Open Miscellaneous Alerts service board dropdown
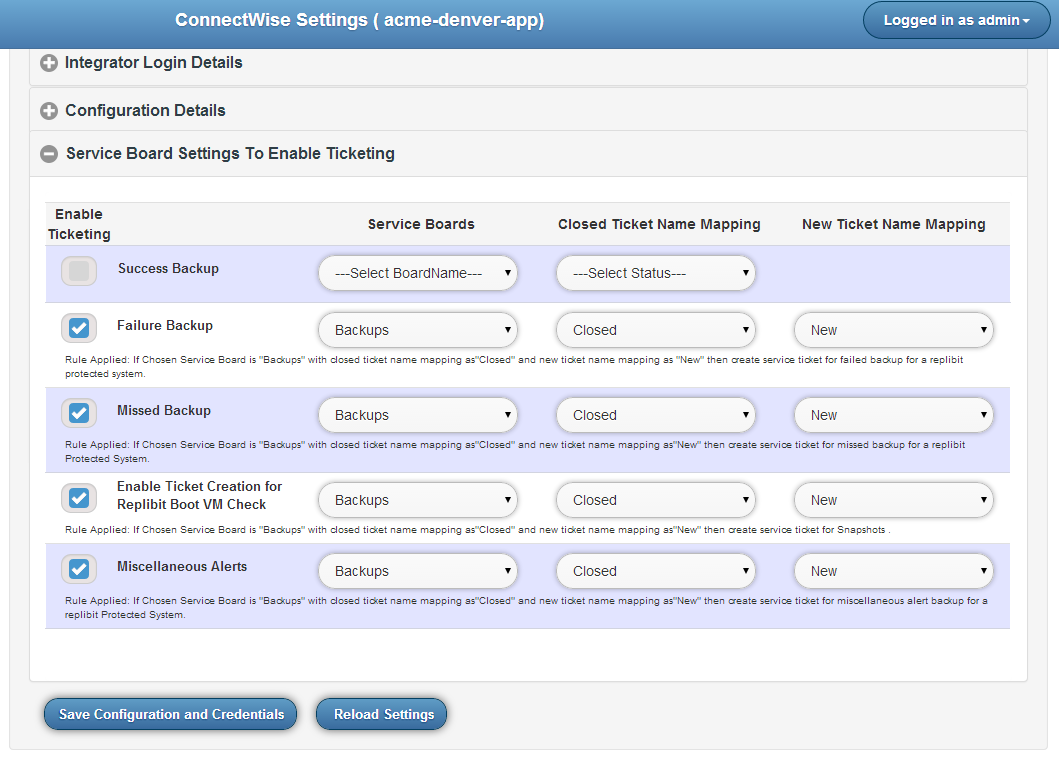The width and height of the screenshot is (1059, 757). [418, 571]
